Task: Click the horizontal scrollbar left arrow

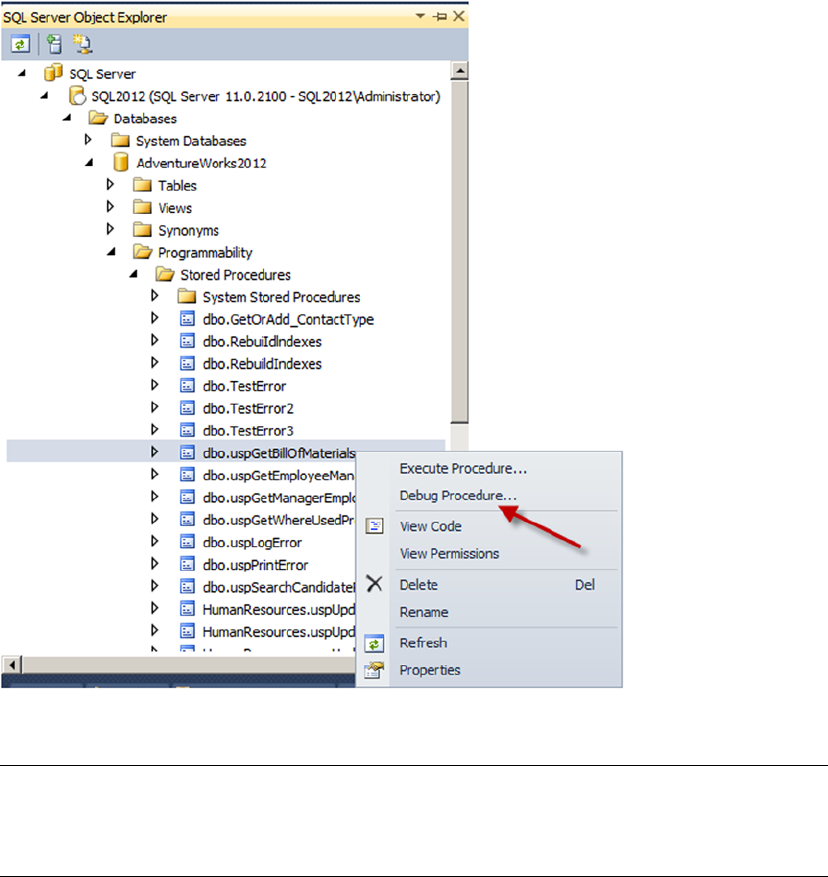Action: [x=12, y=665]
